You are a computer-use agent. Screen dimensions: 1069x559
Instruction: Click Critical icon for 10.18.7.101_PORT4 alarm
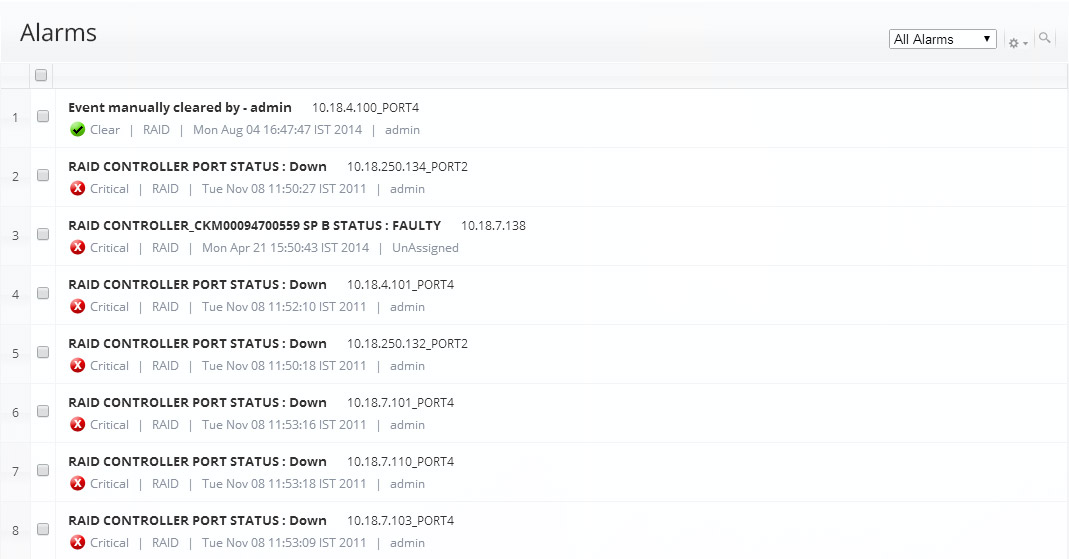click(x=78, y=425)
